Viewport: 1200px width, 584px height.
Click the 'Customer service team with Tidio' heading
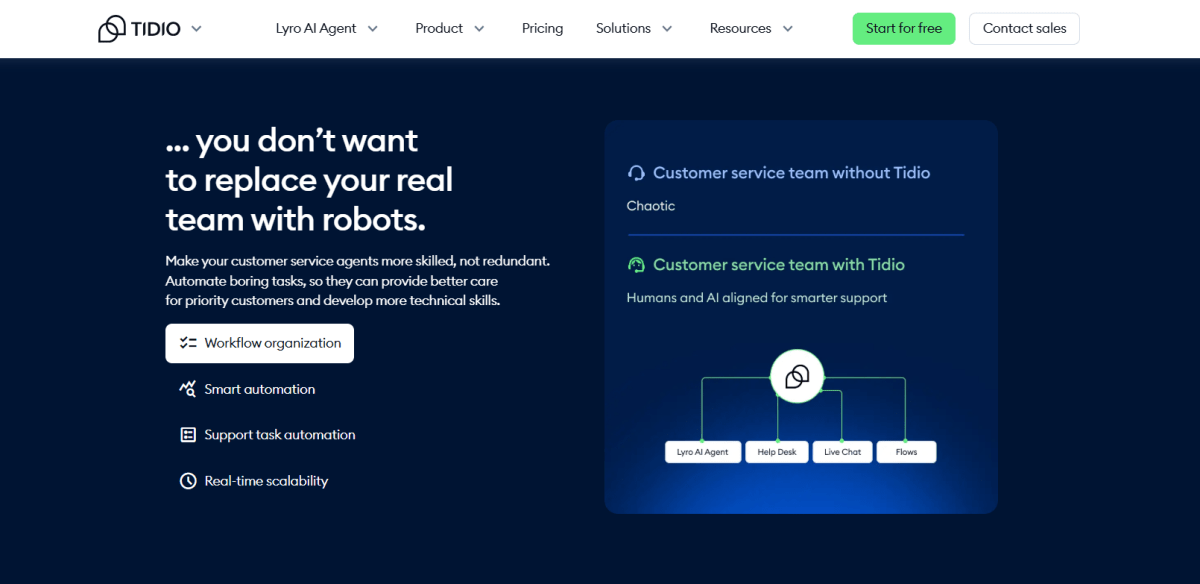click(779, 265)
